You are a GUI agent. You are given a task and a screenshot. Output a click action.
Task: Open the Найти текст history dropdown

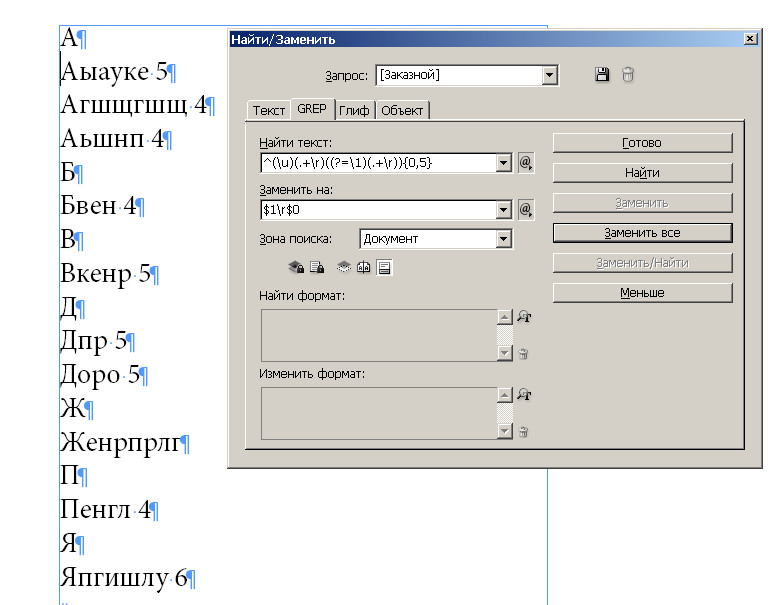[503, 163]
